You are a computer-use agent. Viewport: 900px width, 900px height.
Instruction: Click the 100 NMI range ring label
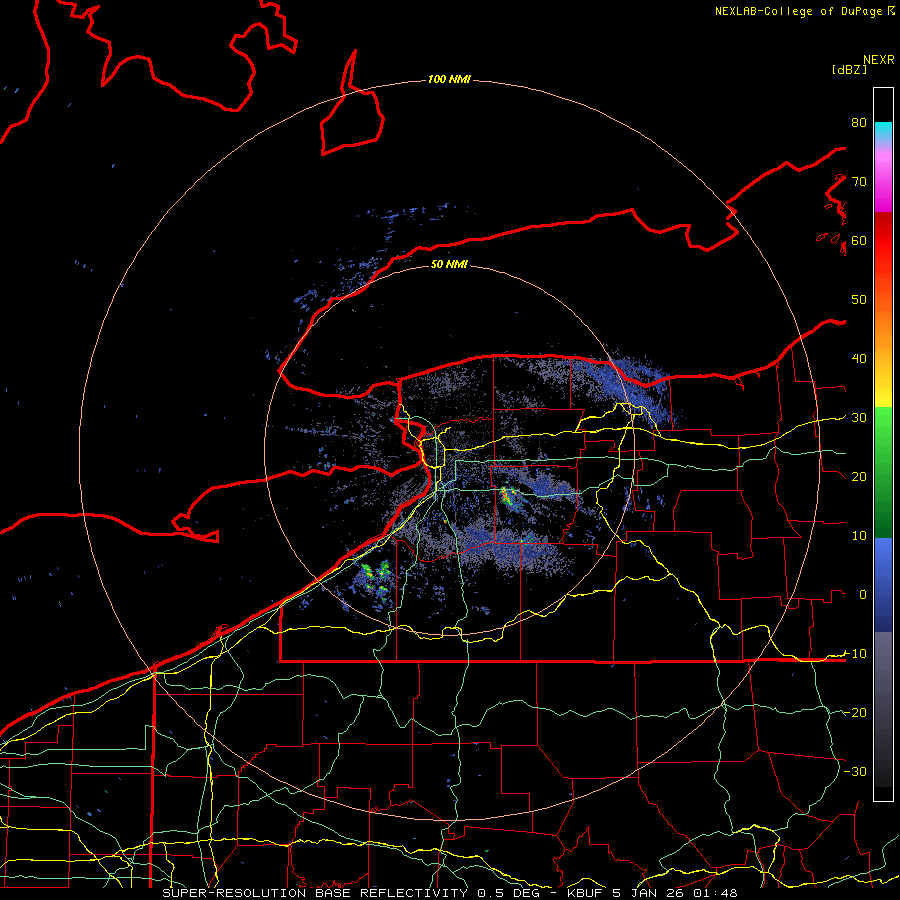click(449, 79)
